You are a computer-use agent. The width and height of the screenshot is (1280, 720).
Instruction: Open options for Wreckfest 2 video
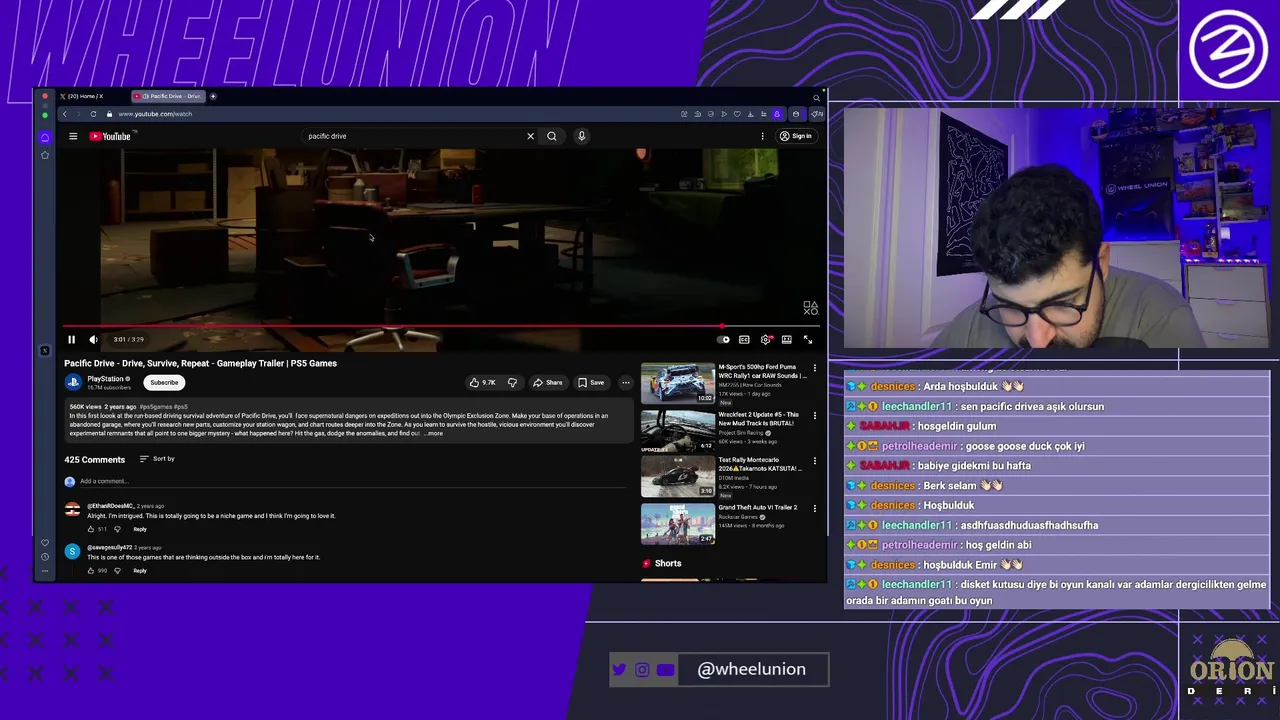(814, 415)
